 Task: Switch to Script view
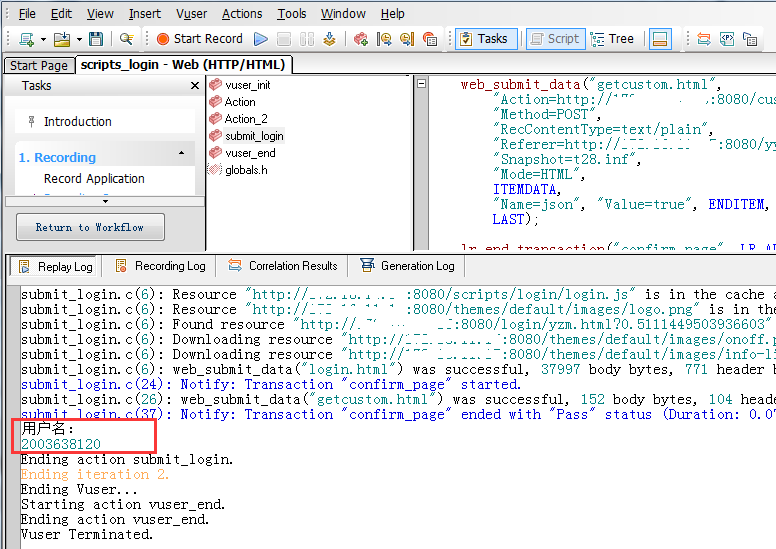[x=553, y=39]
